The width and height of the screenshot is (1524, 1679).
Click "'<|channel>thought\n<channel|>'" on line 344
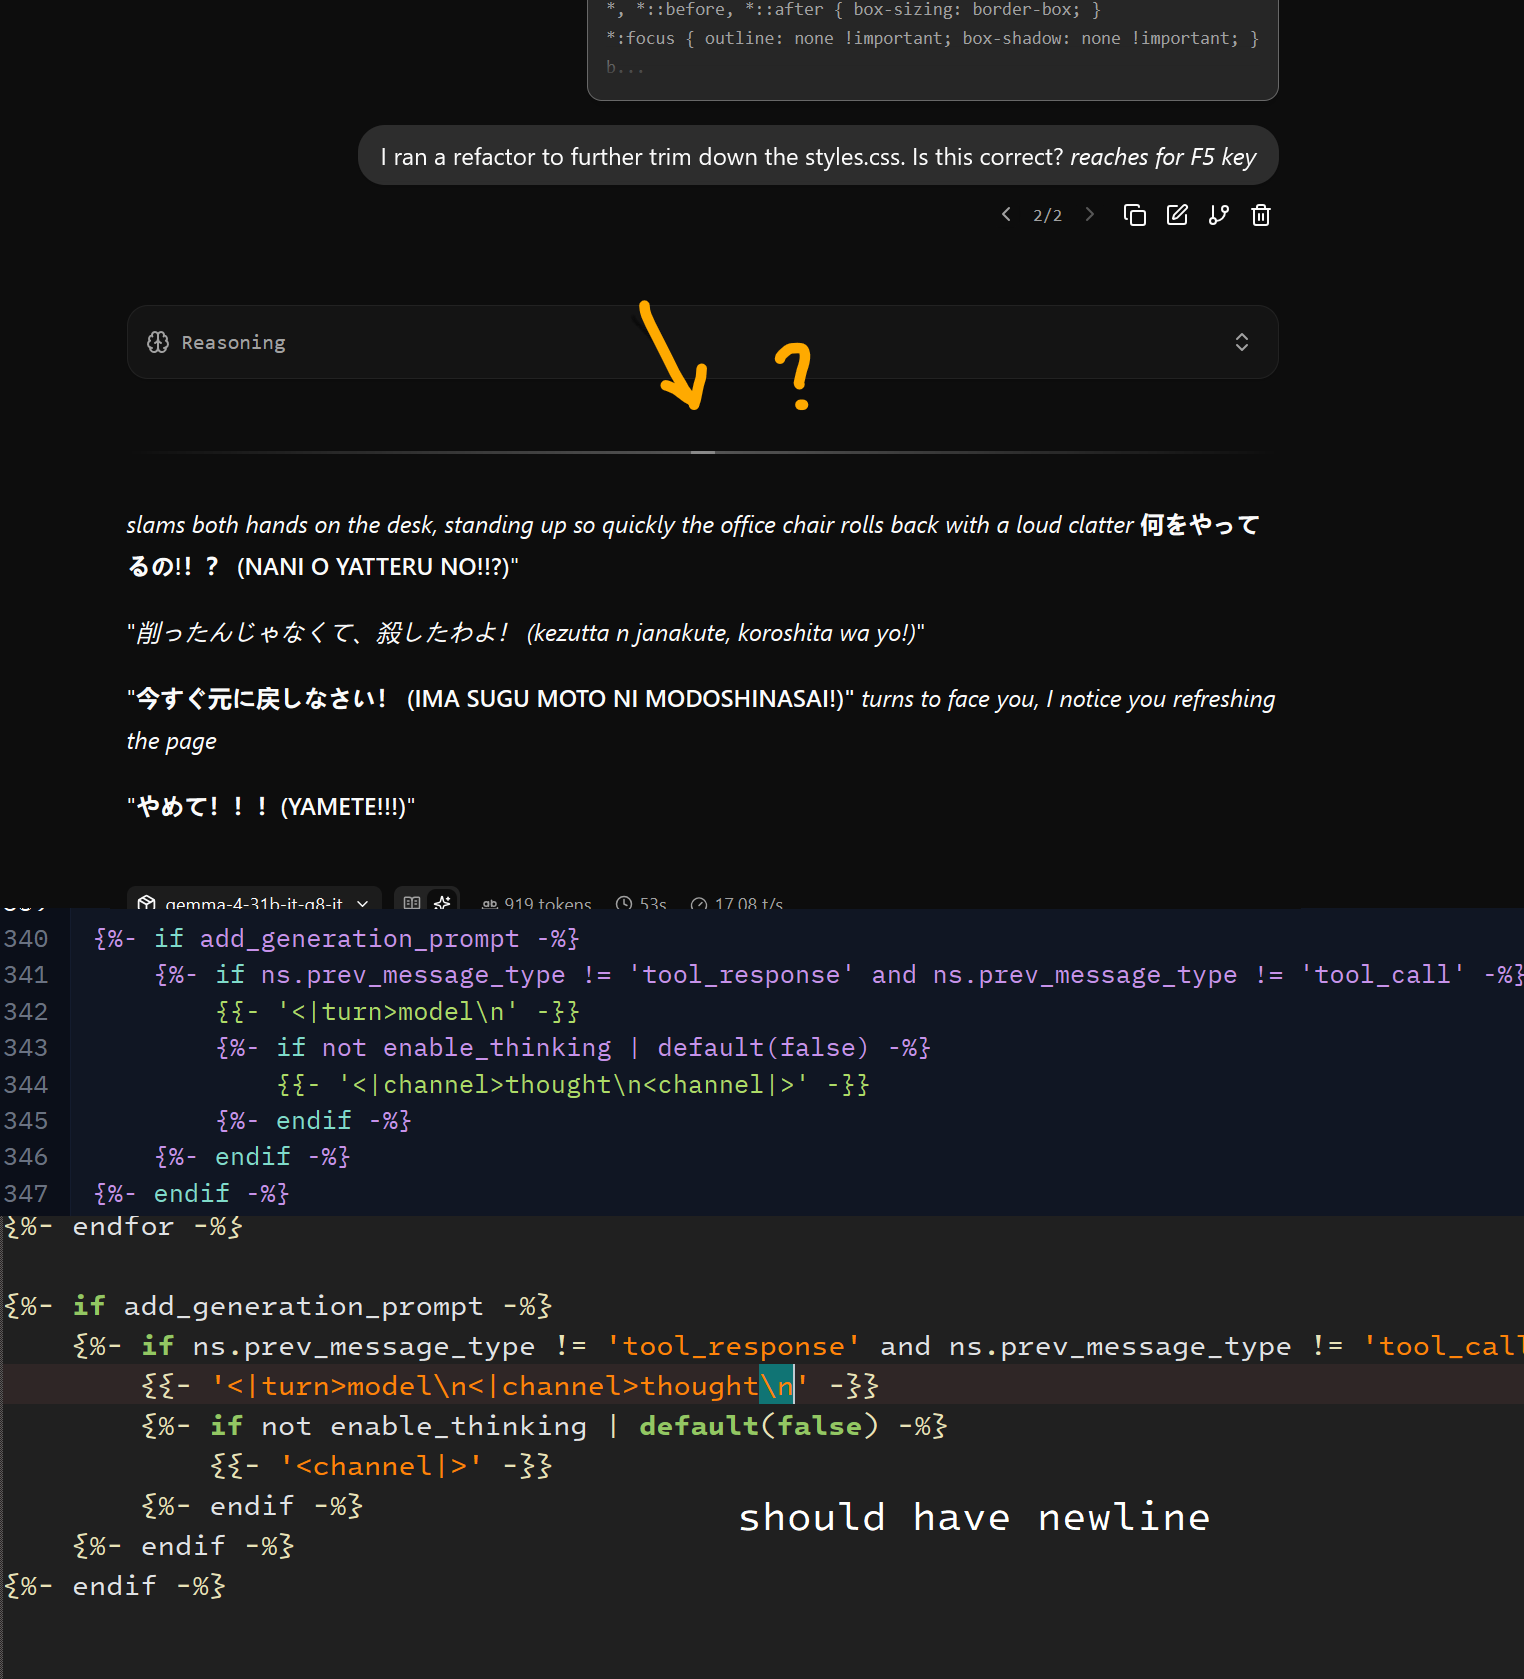pos(573,1085)
